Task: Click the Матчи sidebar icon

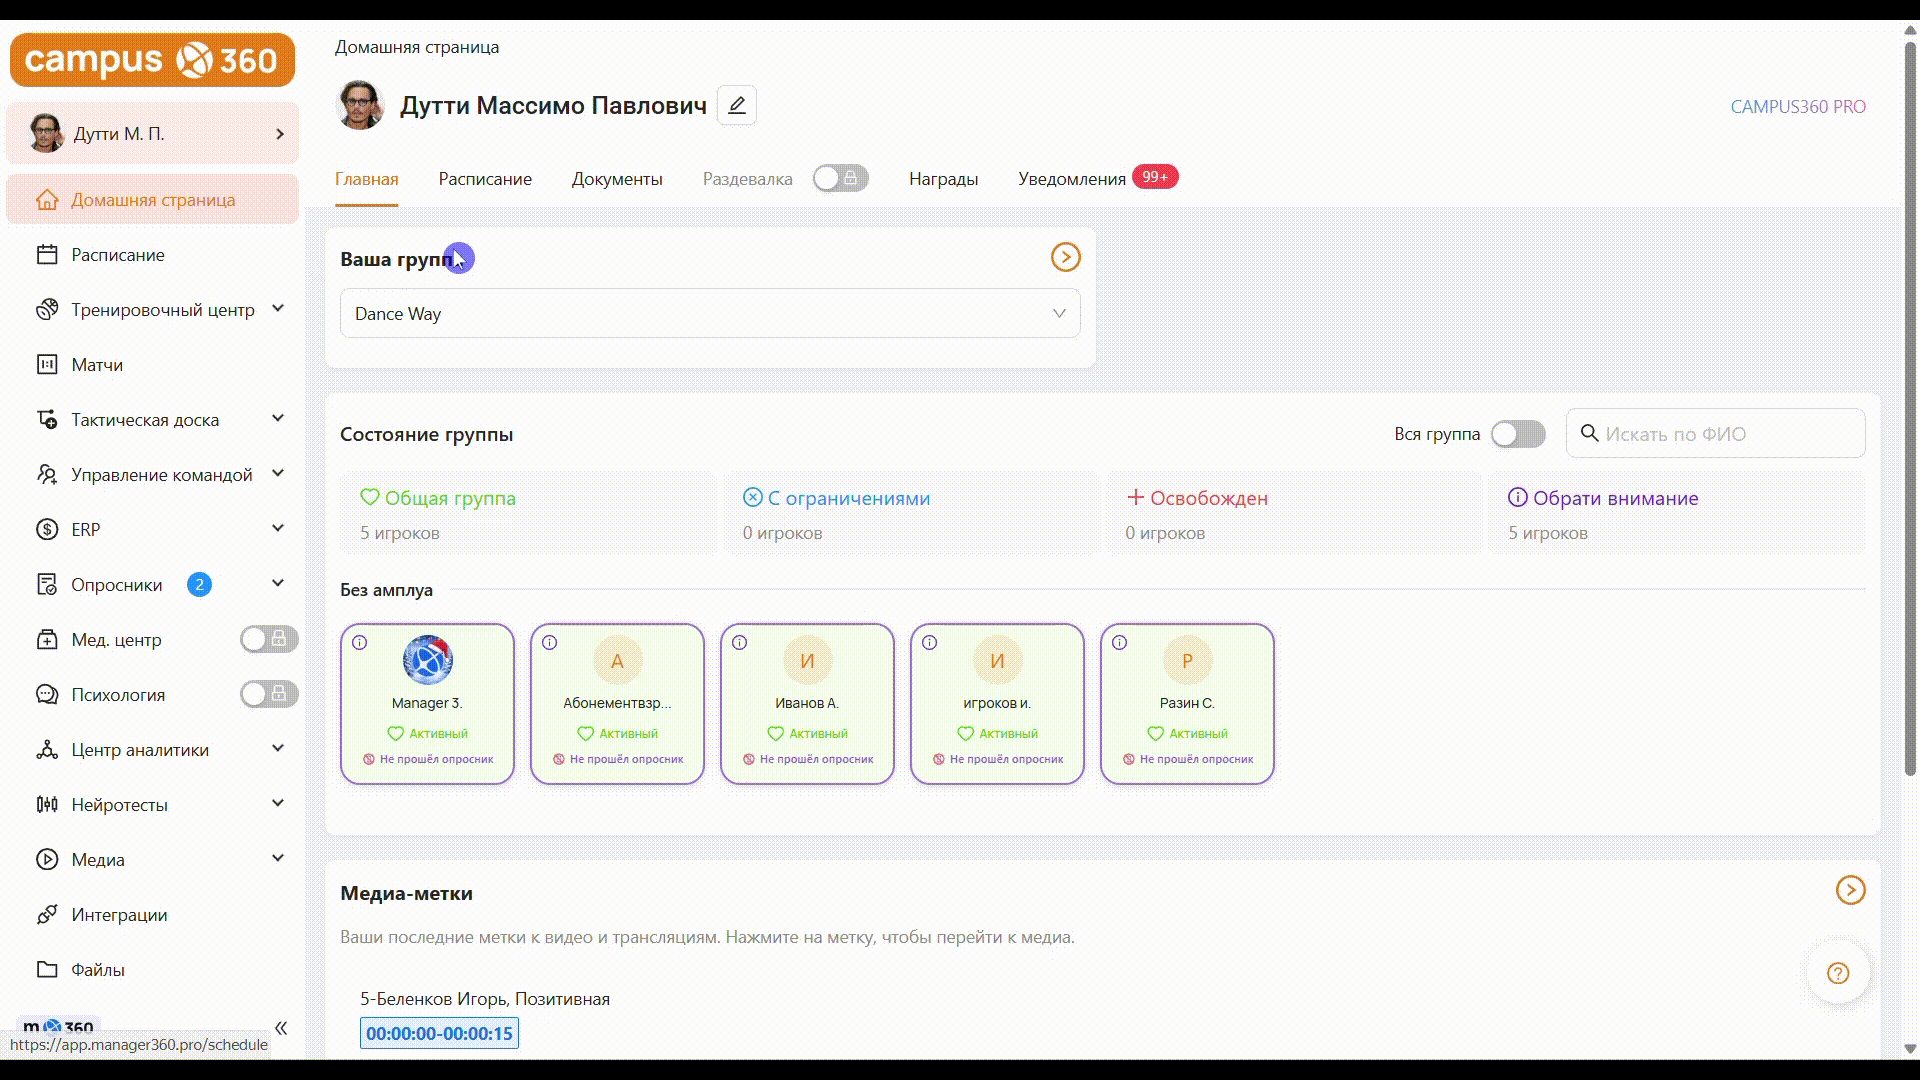Action: point(47,365)
